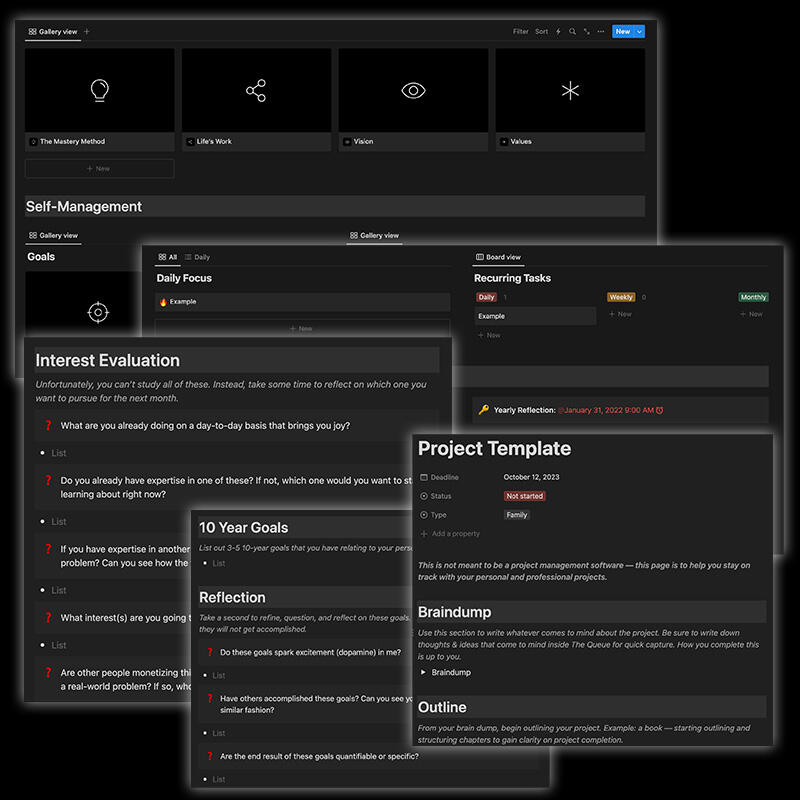Expand the Braindump toggle triangle
Image resolution: width=800 pixels, height=800 pixels.
pos(424,673)
